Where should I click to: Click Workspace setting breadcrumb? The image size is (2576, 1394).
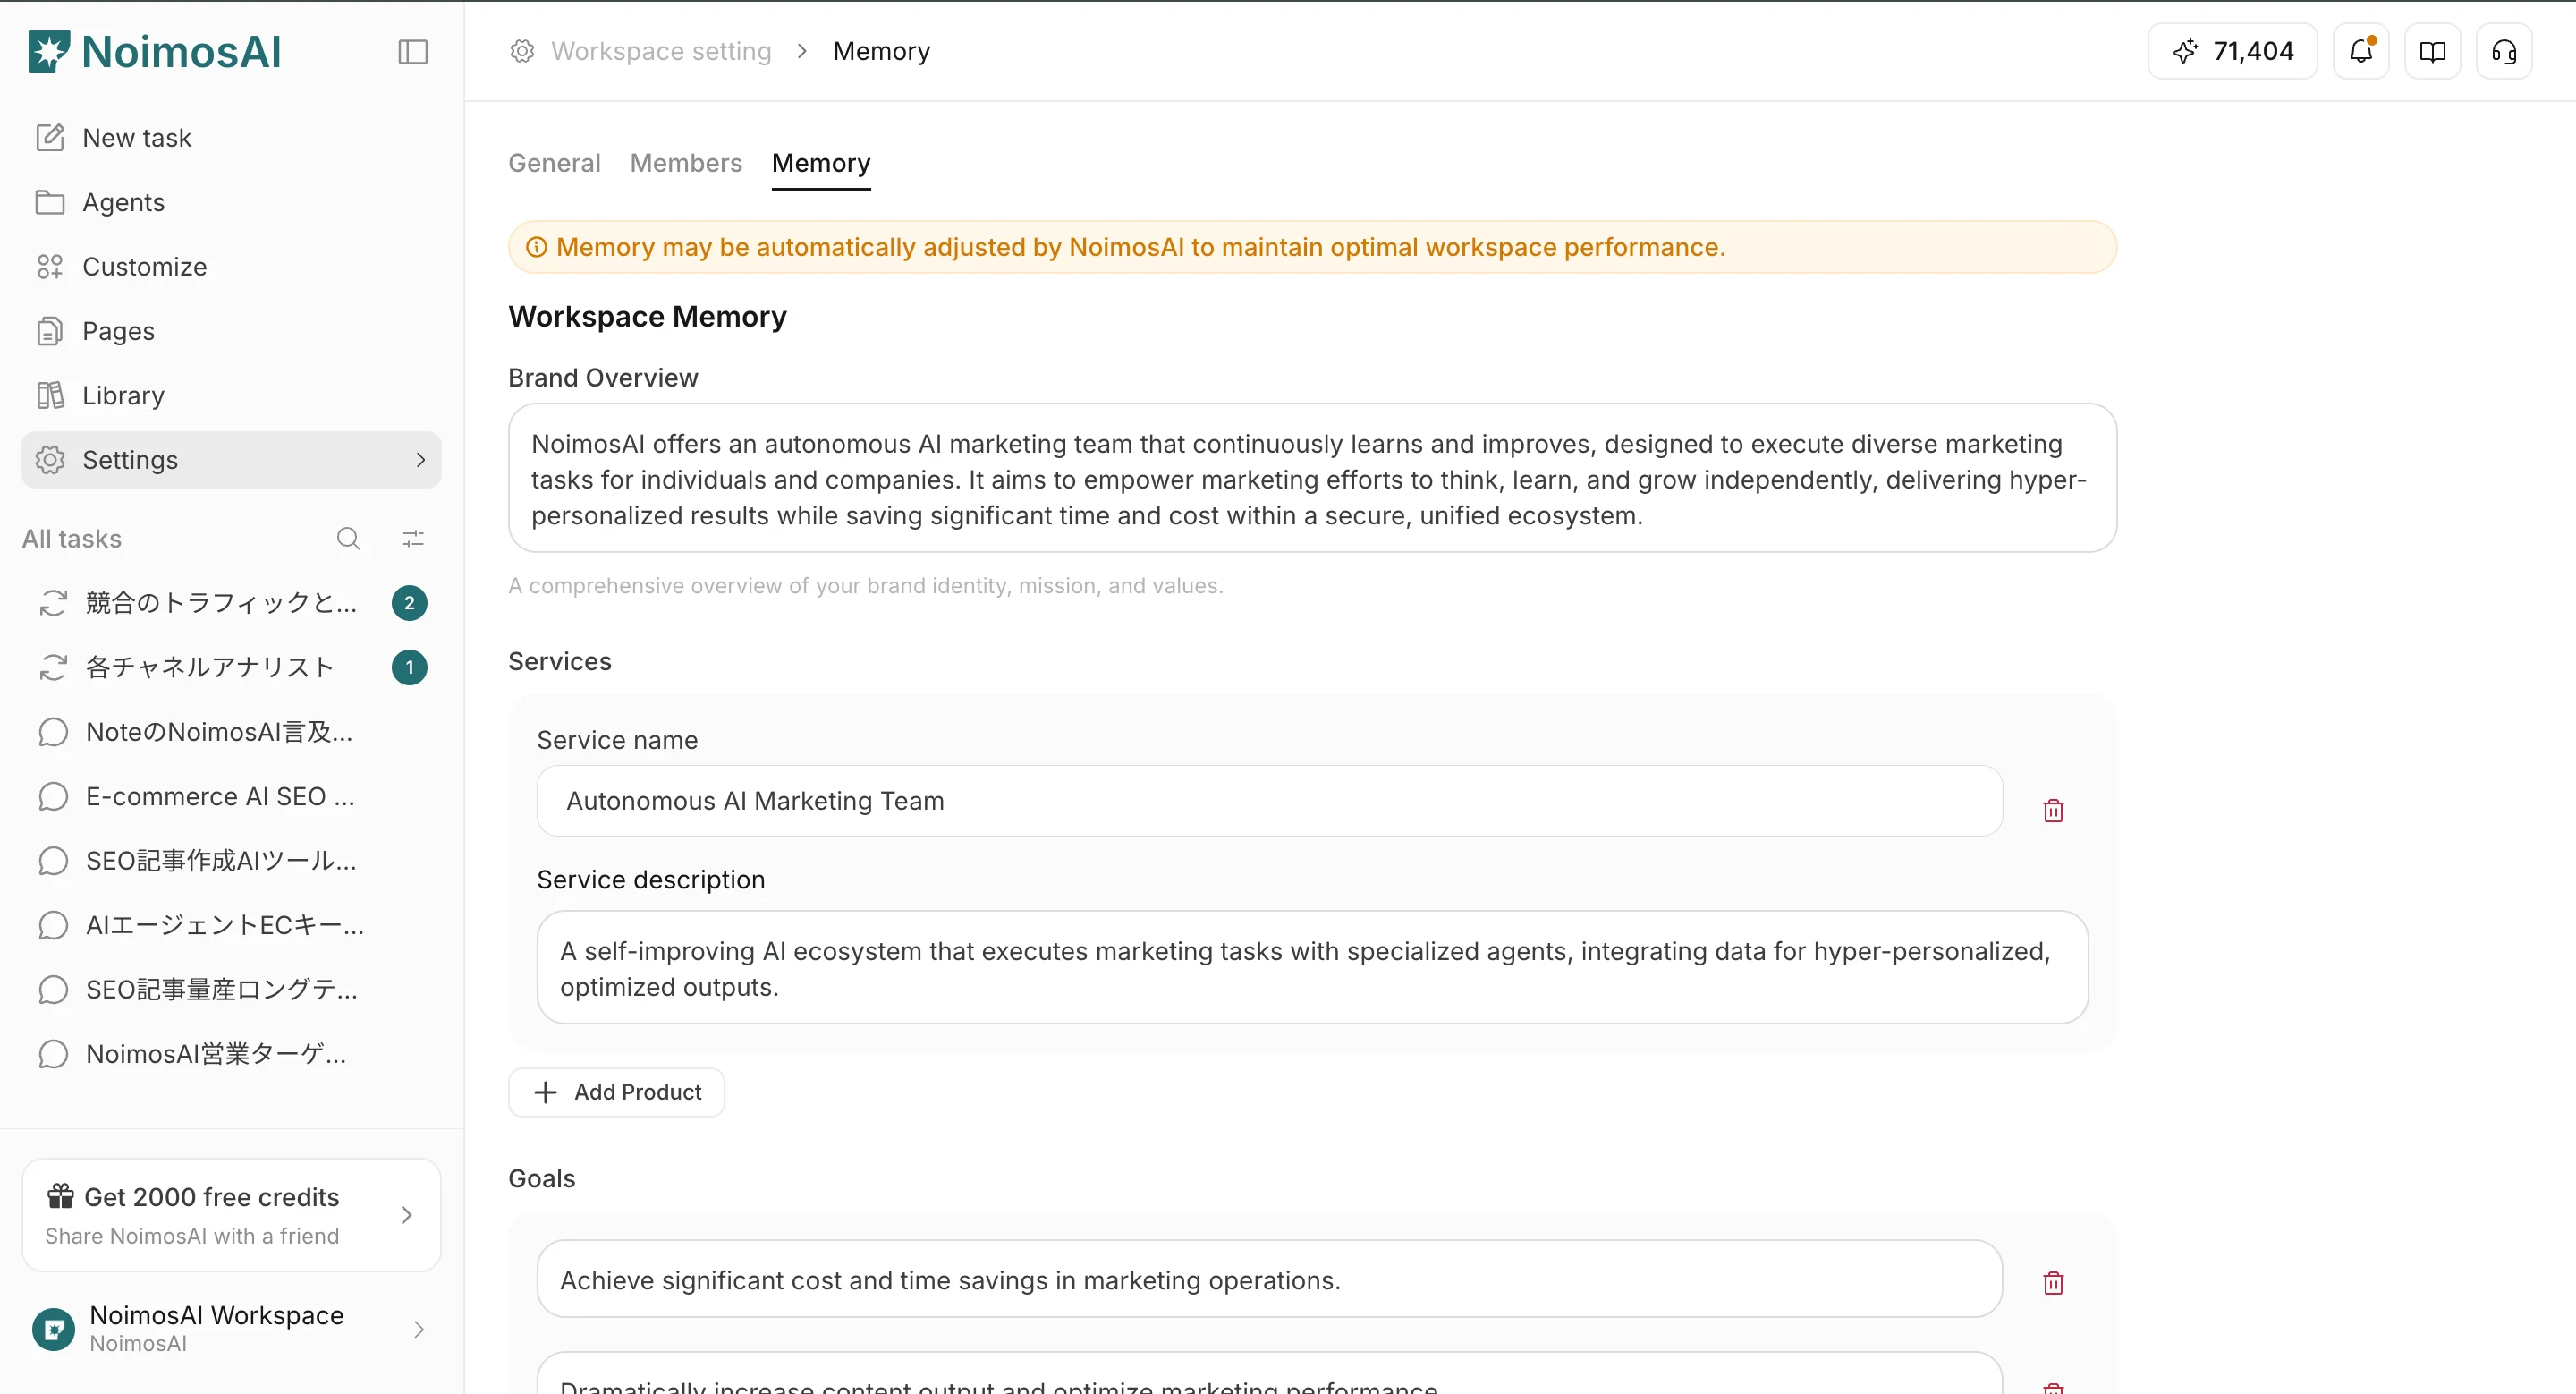pyautogui.click(x=661, y=51)
